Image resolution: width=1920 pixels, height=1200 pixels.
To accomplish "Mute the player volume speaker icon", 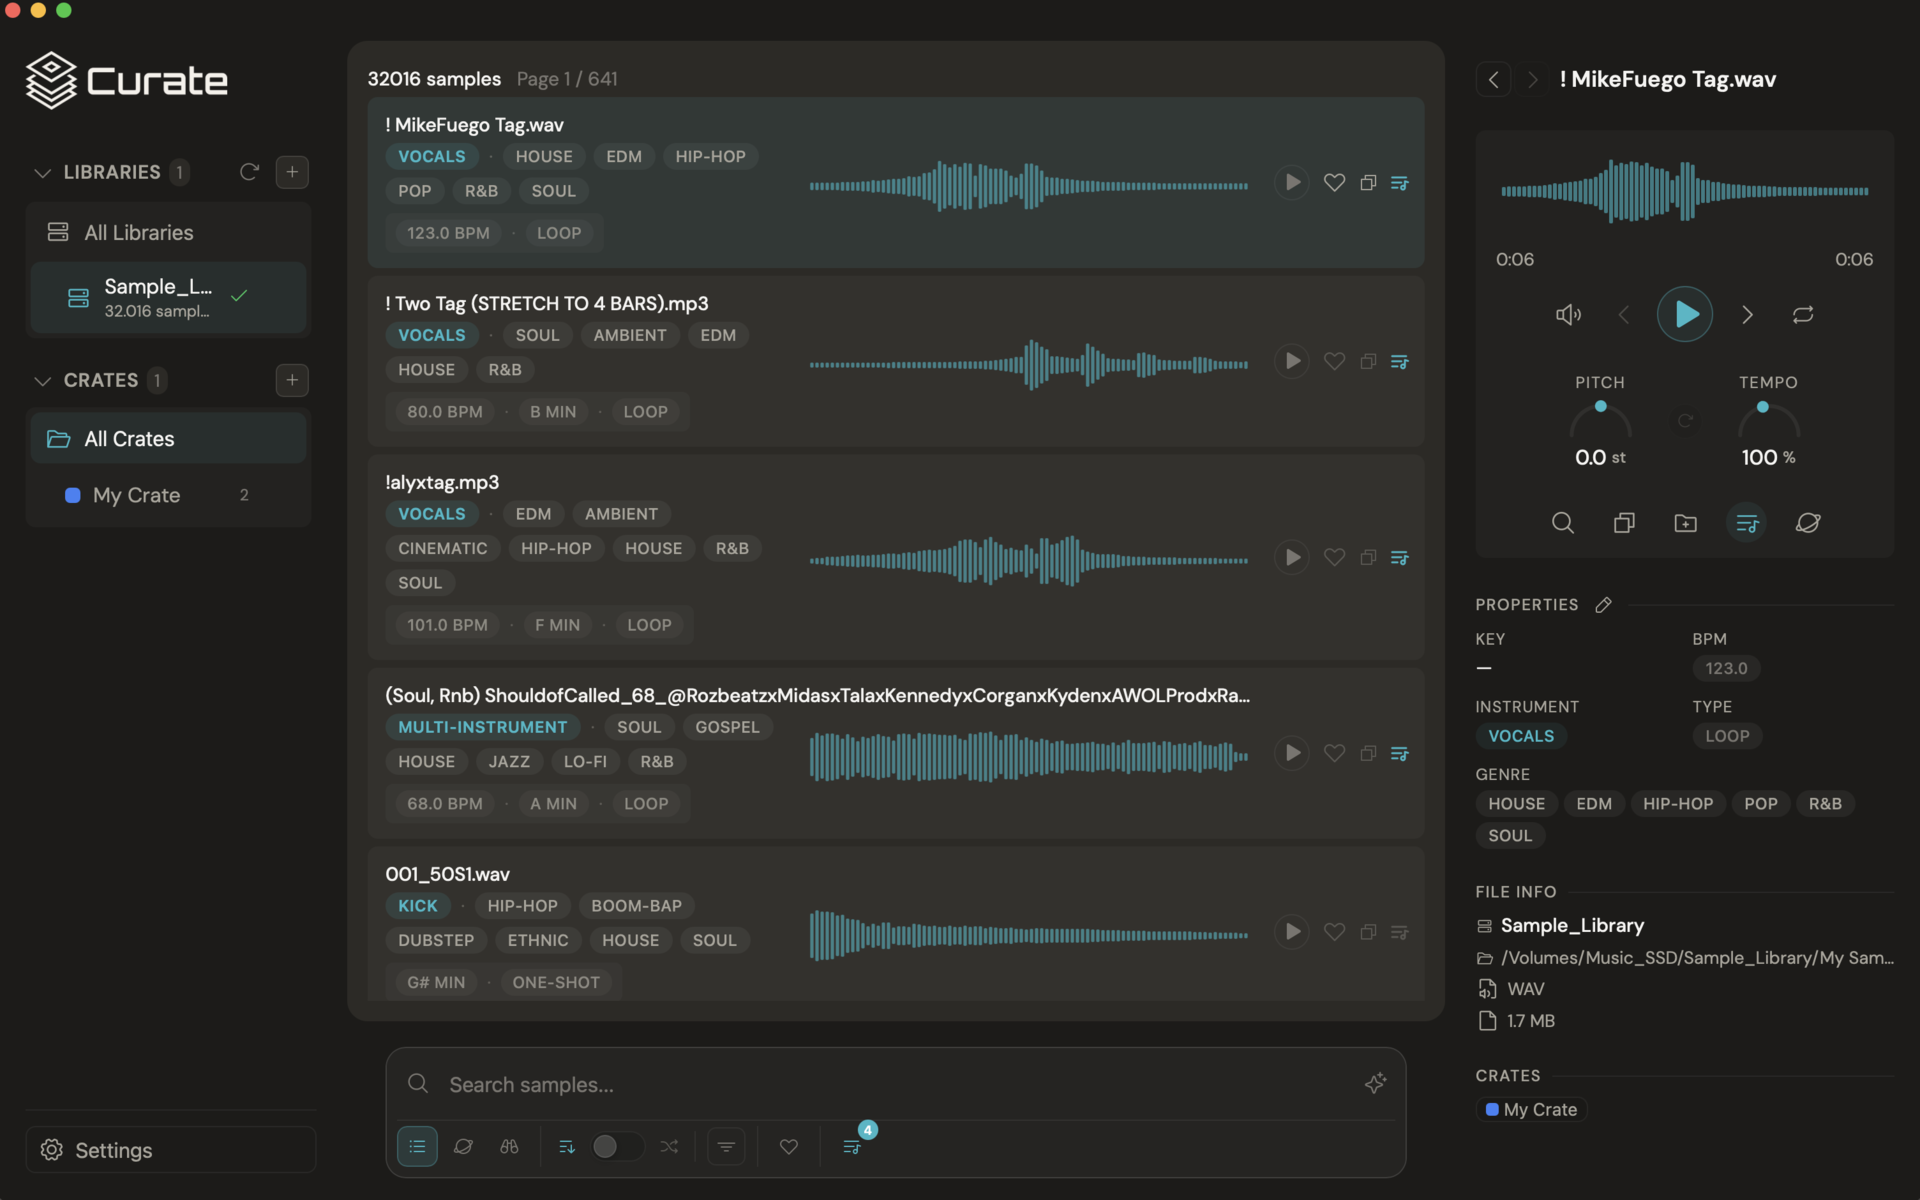I will [x=1568, y=315].
